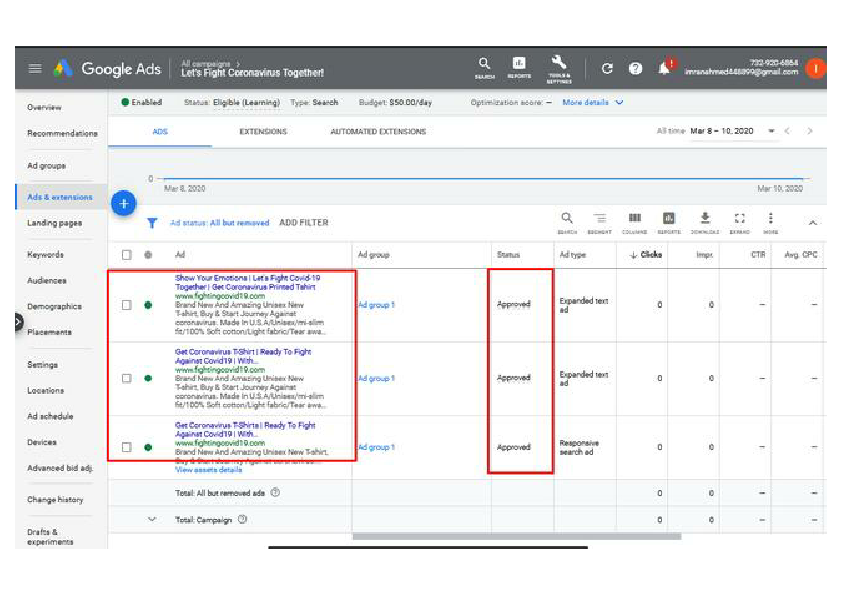Screen dimensions: 842x595
Task: Check the second Expanded text ad row
Action: 126,378
